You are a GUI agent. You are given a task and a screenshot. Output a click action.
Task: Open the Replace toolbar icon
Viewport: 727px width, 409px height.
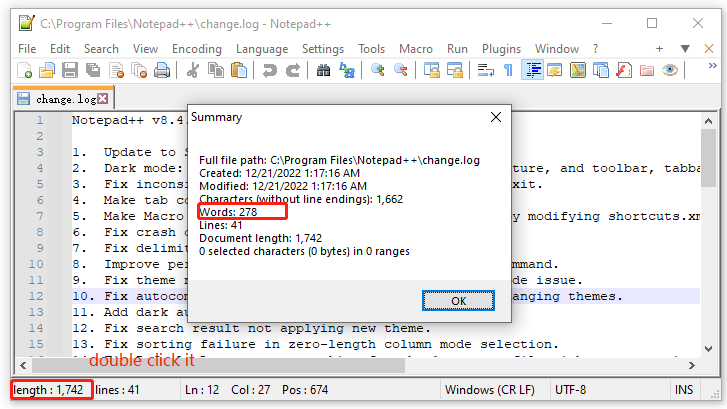[346, 70]
